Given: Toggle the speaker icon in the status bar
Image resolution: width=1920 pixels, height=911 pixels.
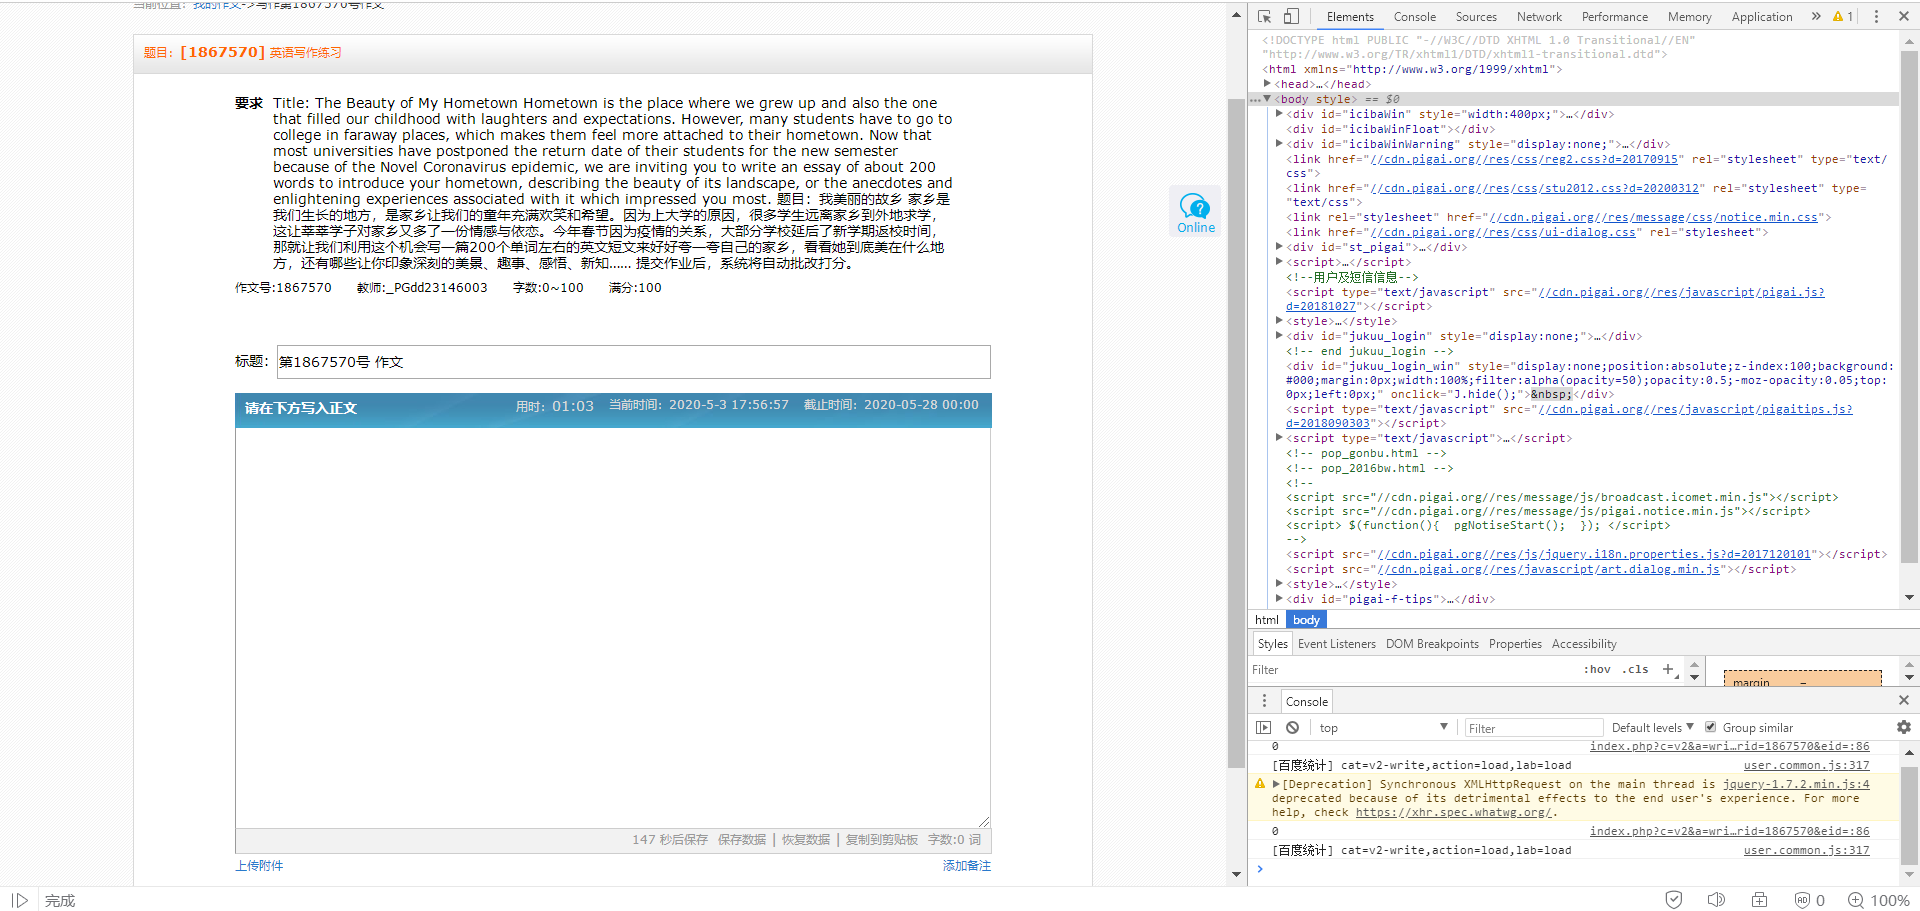Looking at the screenshot, I should (1716, 900).
